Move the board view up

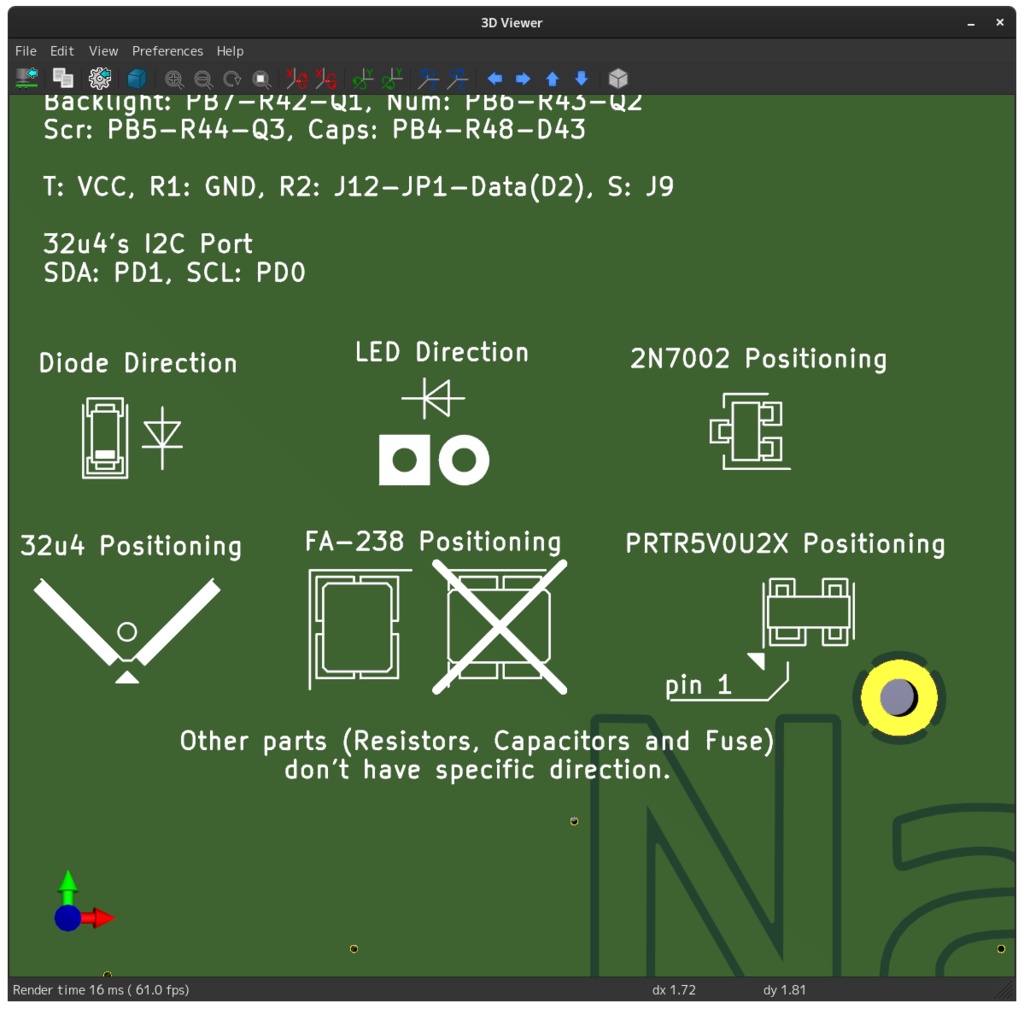click(552, 78)
